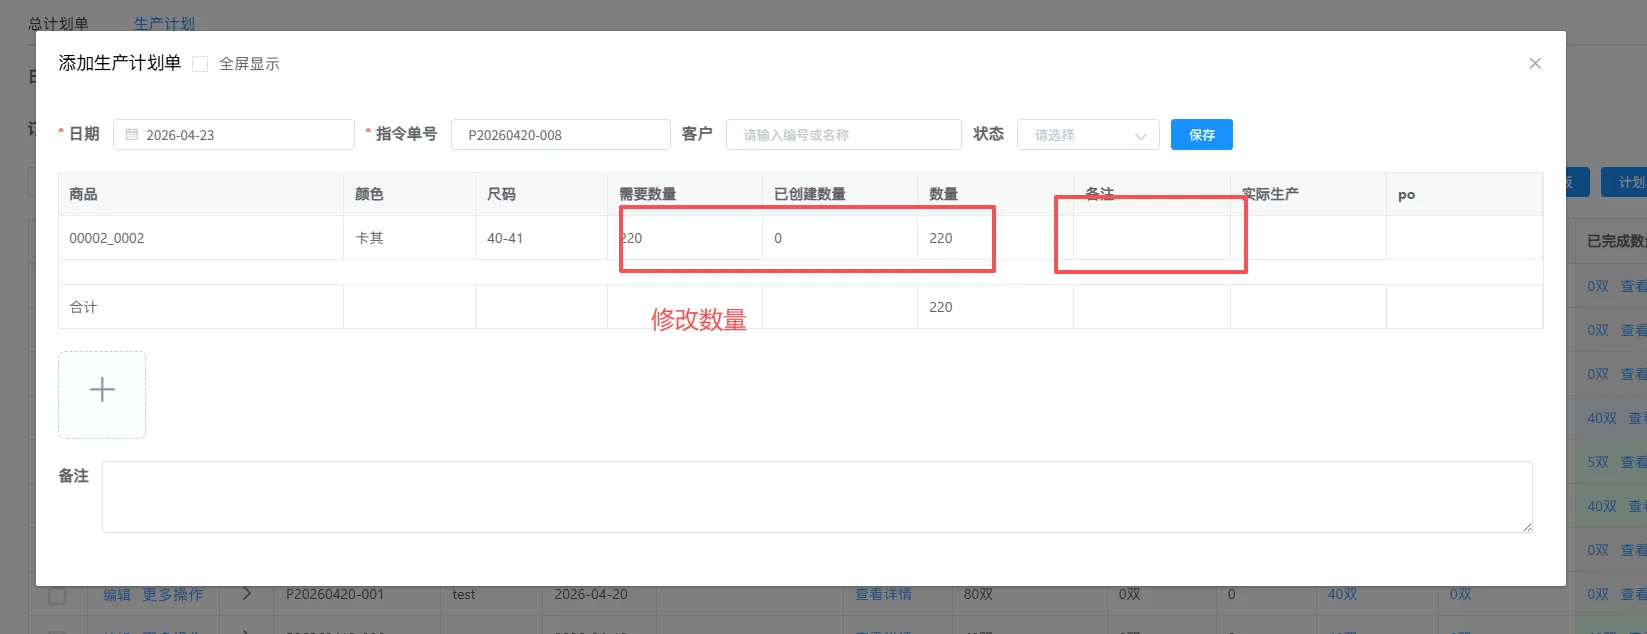The width and height of the screenshot is (1647, 634).
Task: Click the 状态 dropdown arrow
Action: pos(1140,136)
